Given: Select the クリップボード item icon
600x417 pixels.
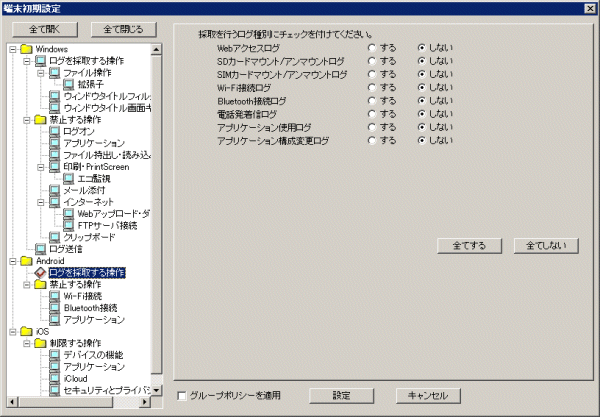Looking at the screenshot, I should 54,237.
